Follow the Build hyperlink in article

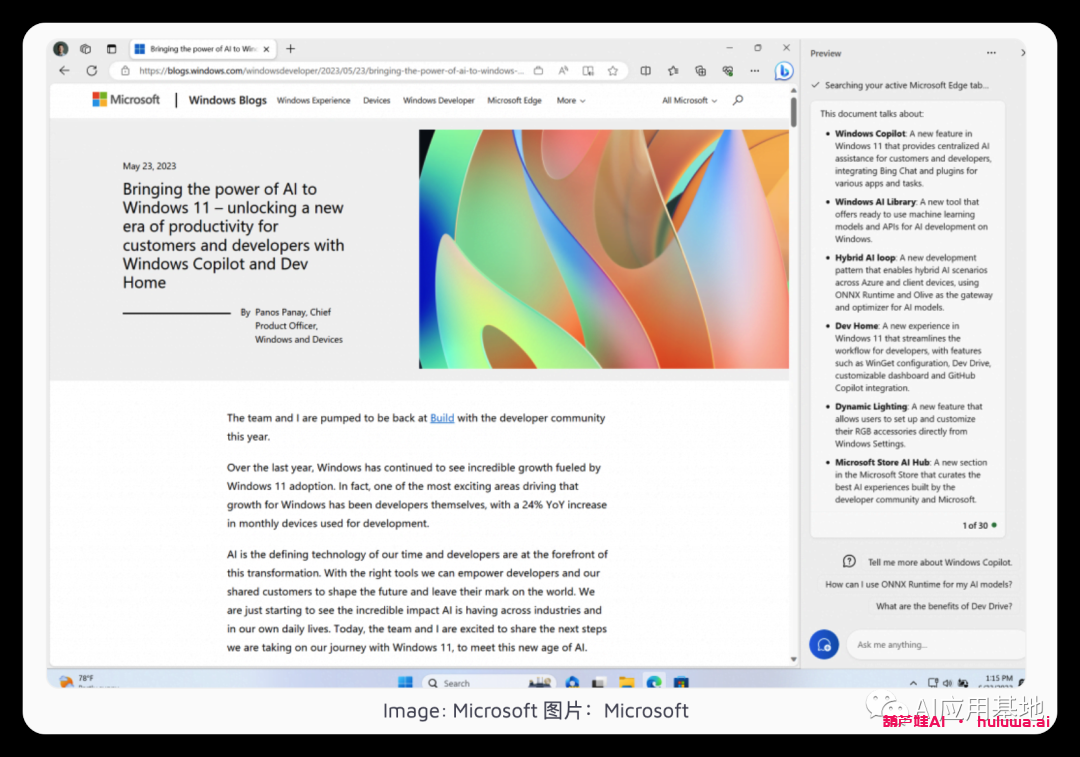[x=442, y=418]
